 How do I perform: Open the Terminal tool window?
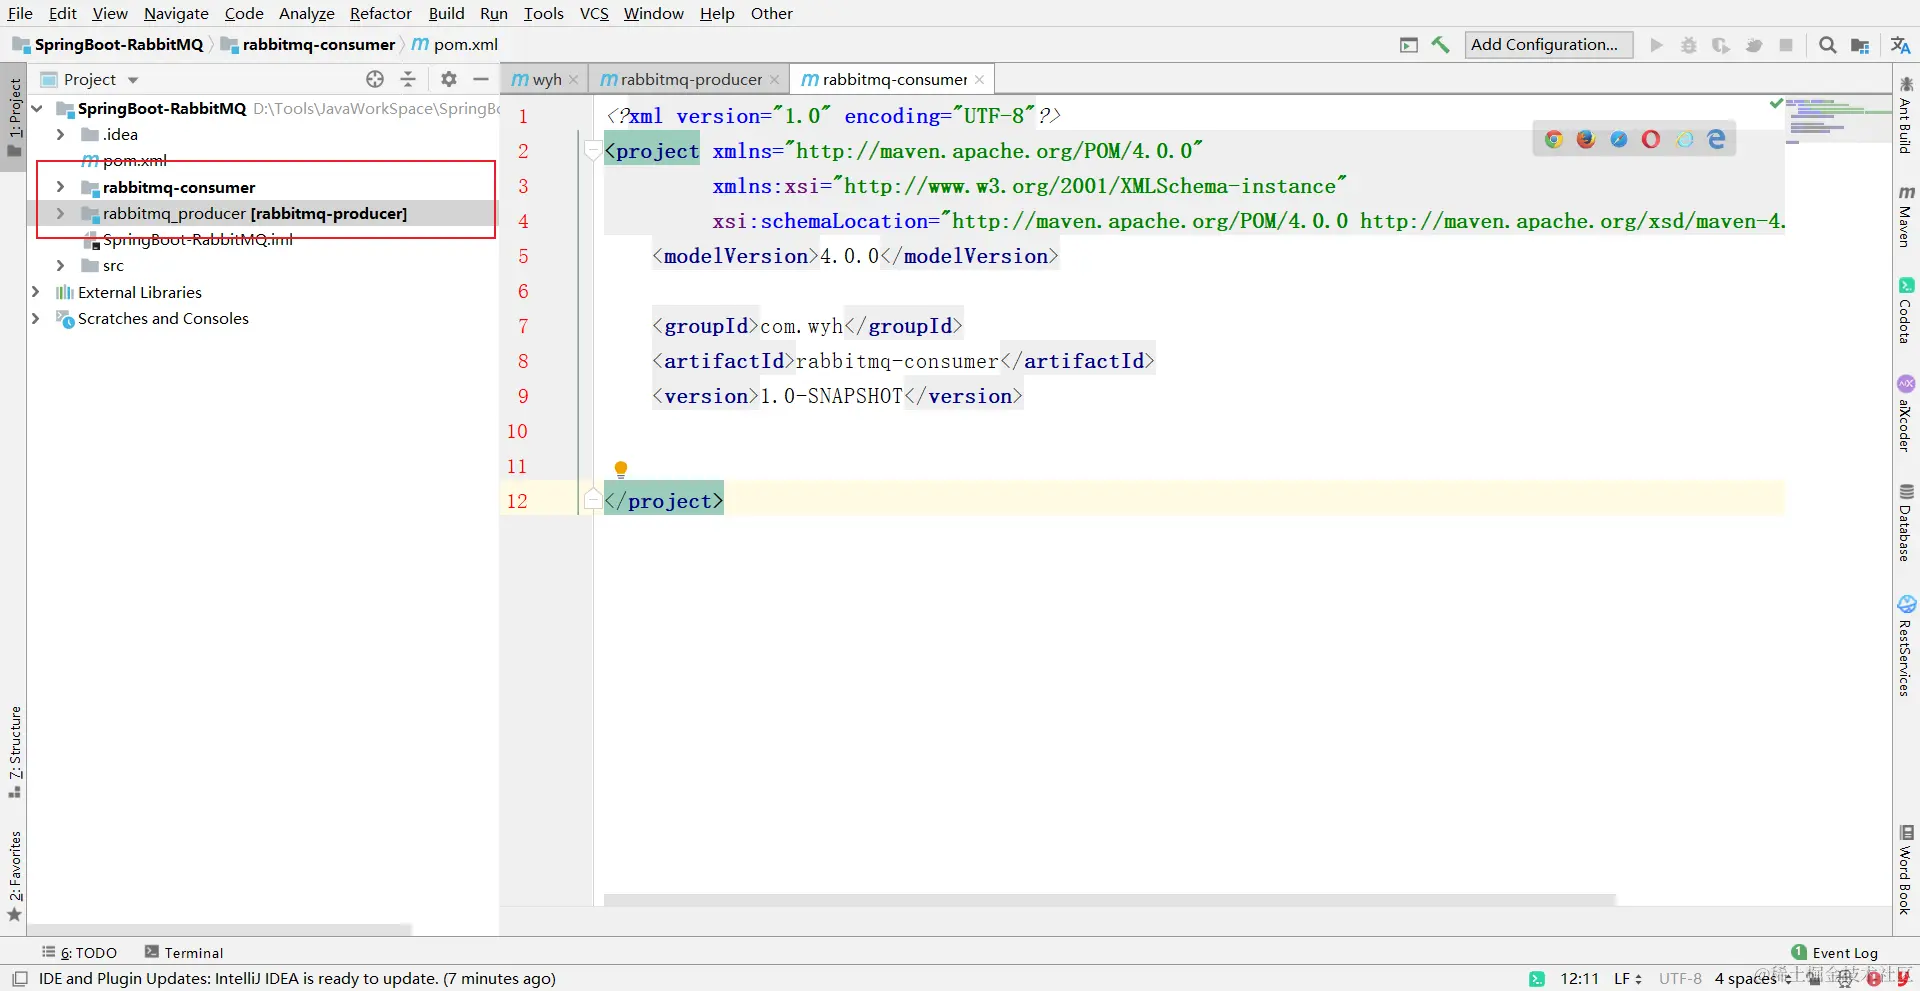click(x=184, y=953)
